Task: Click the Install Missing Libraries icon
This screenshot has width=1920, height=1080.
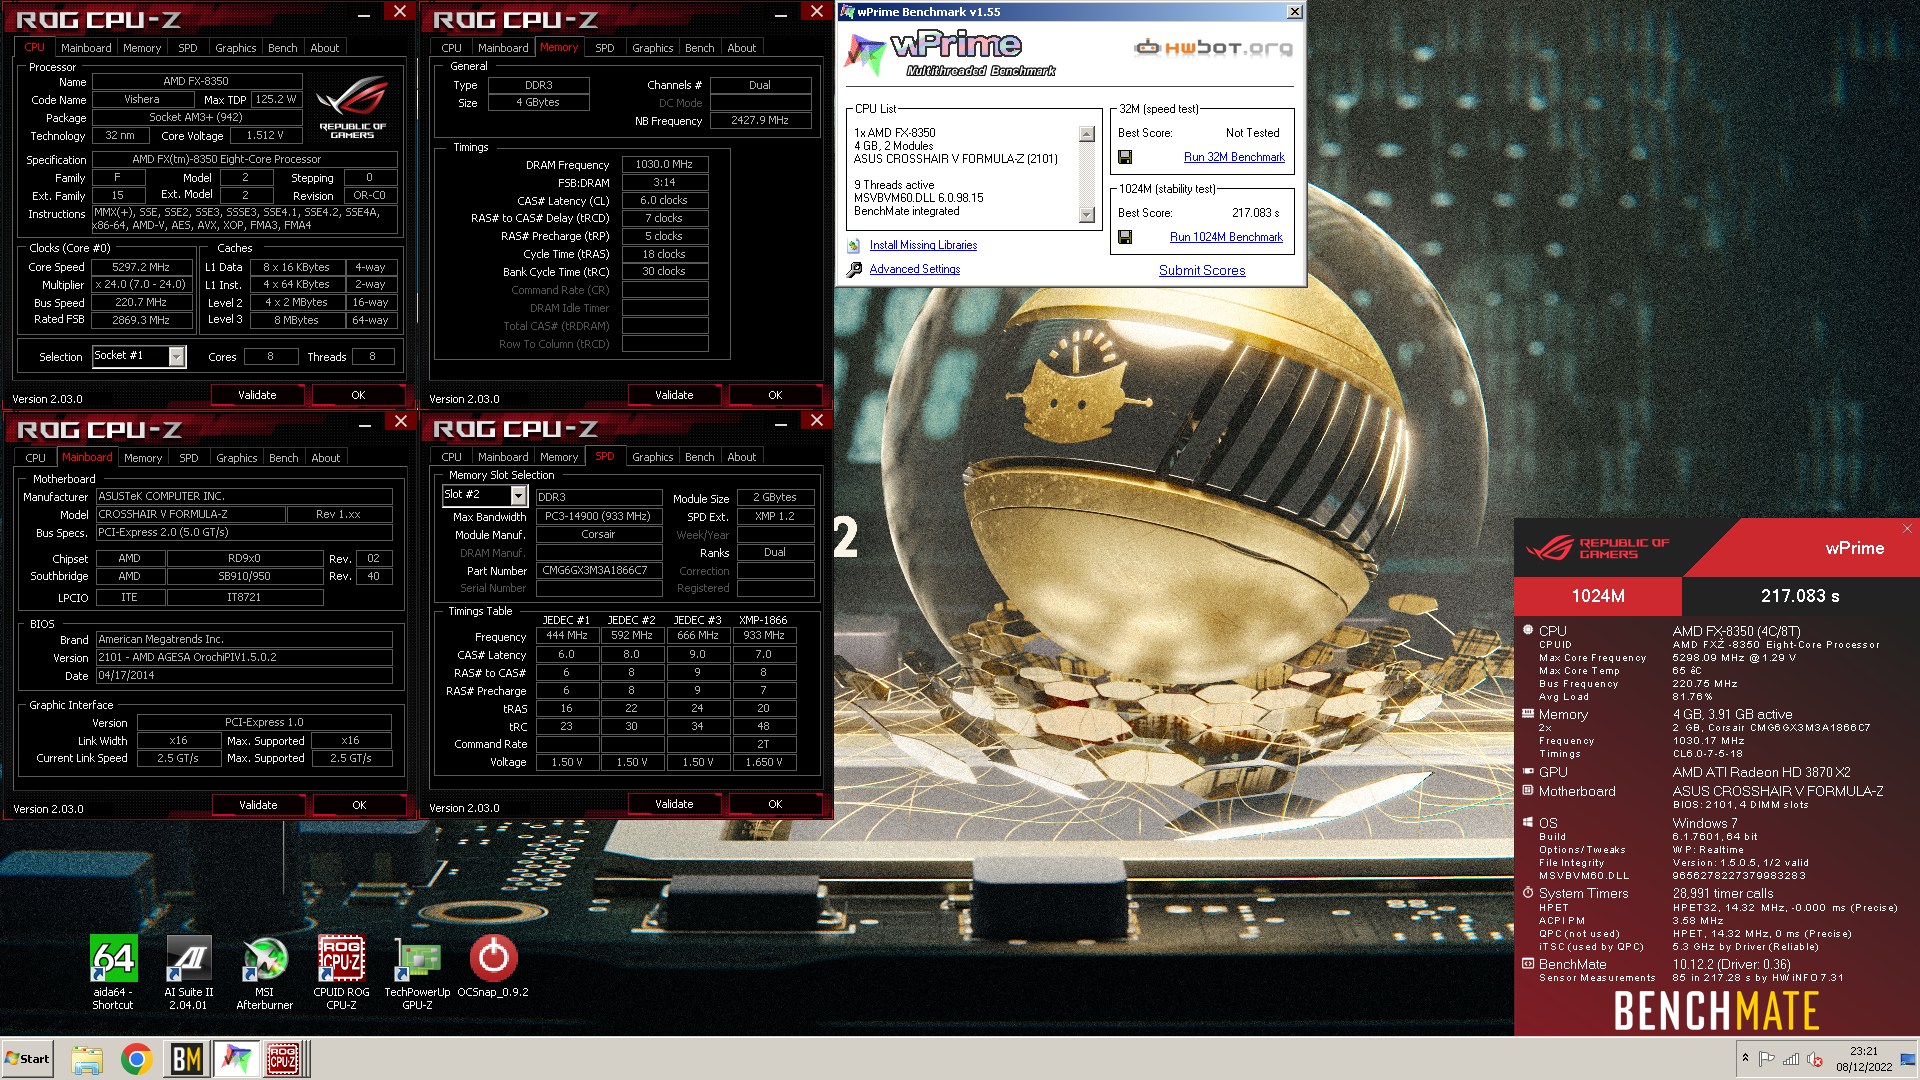Action: point(854,245)
